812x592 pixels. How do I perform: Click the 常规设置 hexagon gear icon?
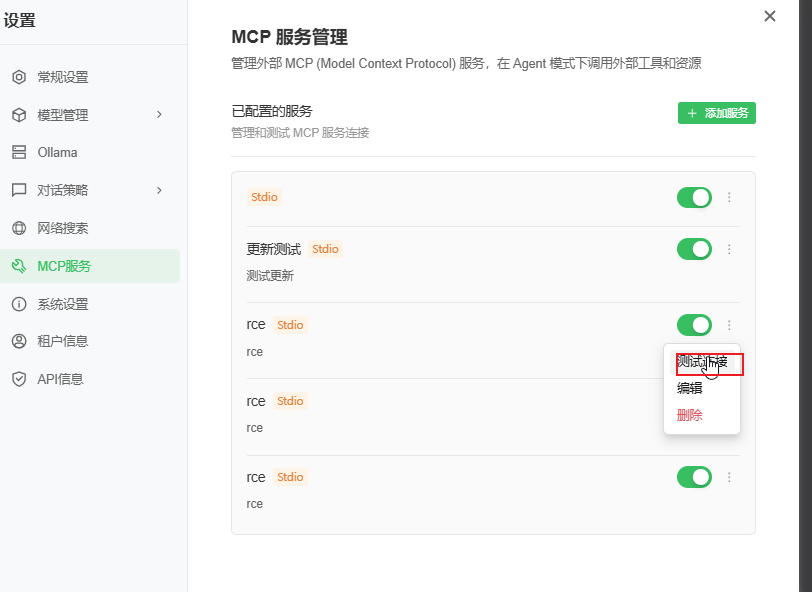(19, 77)
